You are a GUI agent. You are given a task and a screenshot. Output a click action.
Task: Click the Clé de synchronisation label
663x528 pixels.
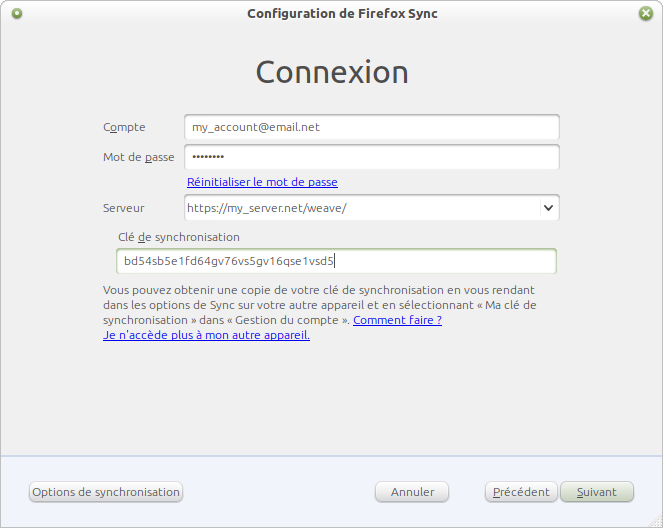coord(178,237)
